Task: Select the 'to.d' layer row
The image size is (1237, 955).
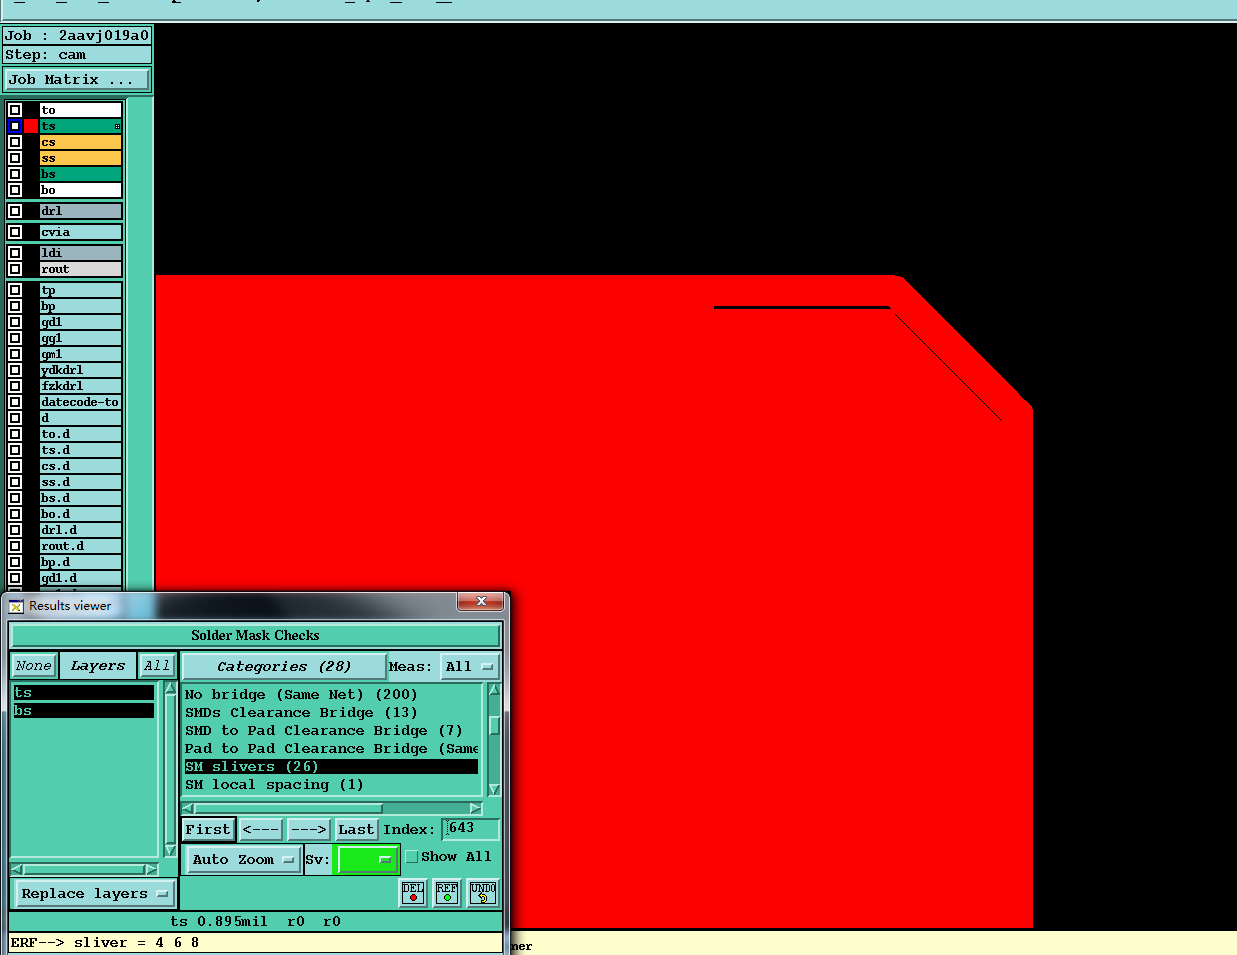Action: tap(80, 435)
